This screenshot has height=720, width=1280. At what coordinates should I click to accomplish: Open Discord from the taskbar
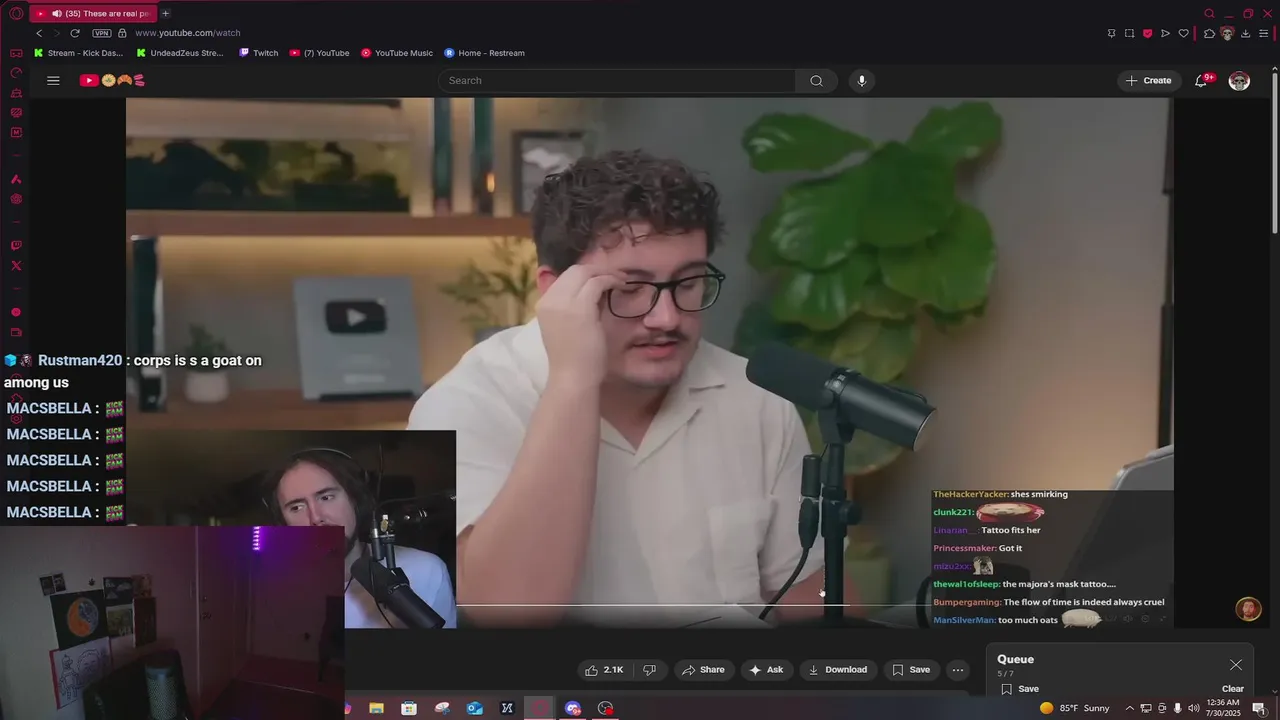[573, 708]
